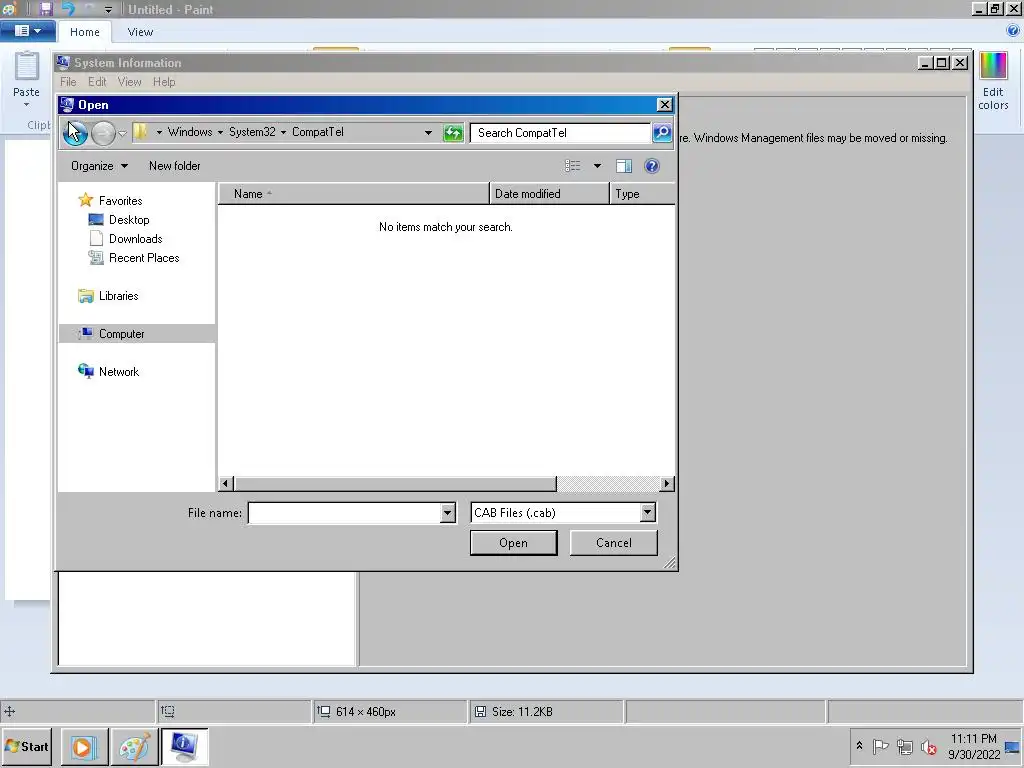1024x768 pixels.
Task: Sort by Name column header
Action: (x=353, y=194)
